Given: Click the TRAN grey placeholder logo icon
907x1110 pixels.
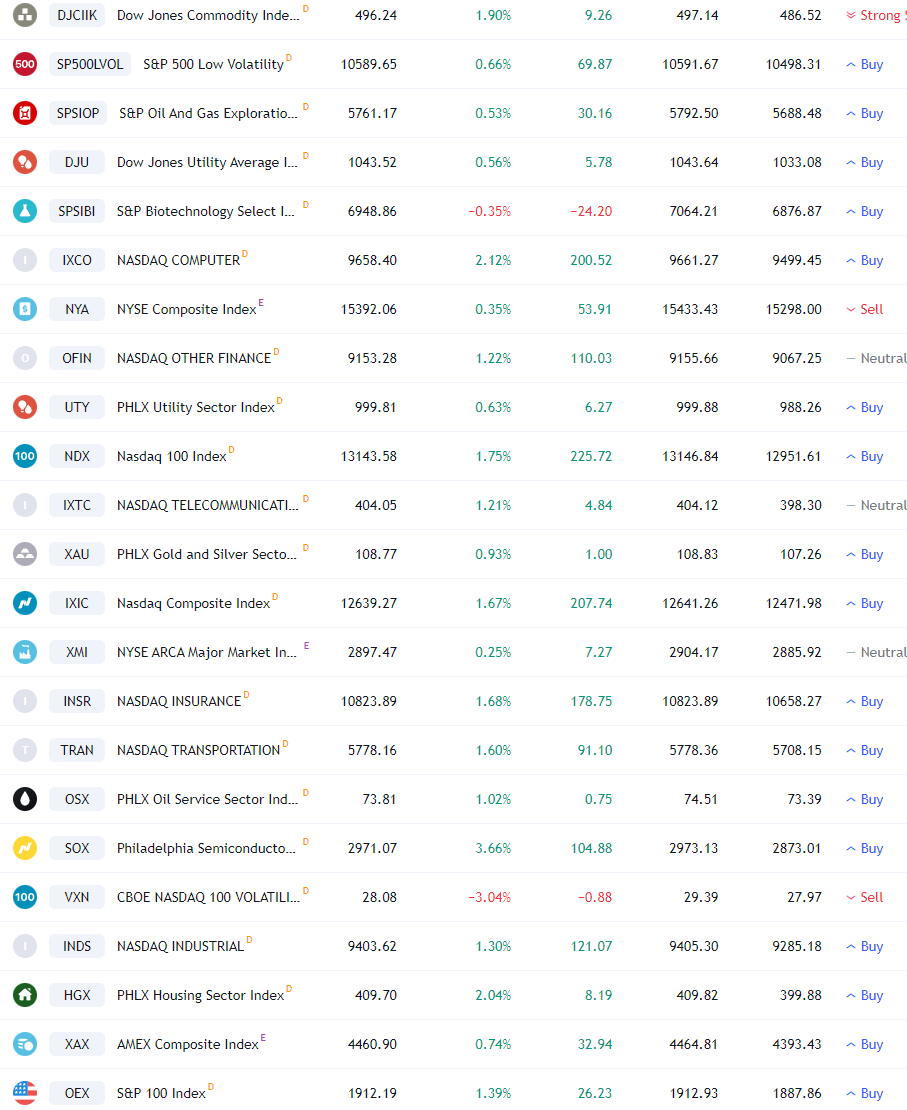Looking at the screenshot, I should tap(25, 750).
